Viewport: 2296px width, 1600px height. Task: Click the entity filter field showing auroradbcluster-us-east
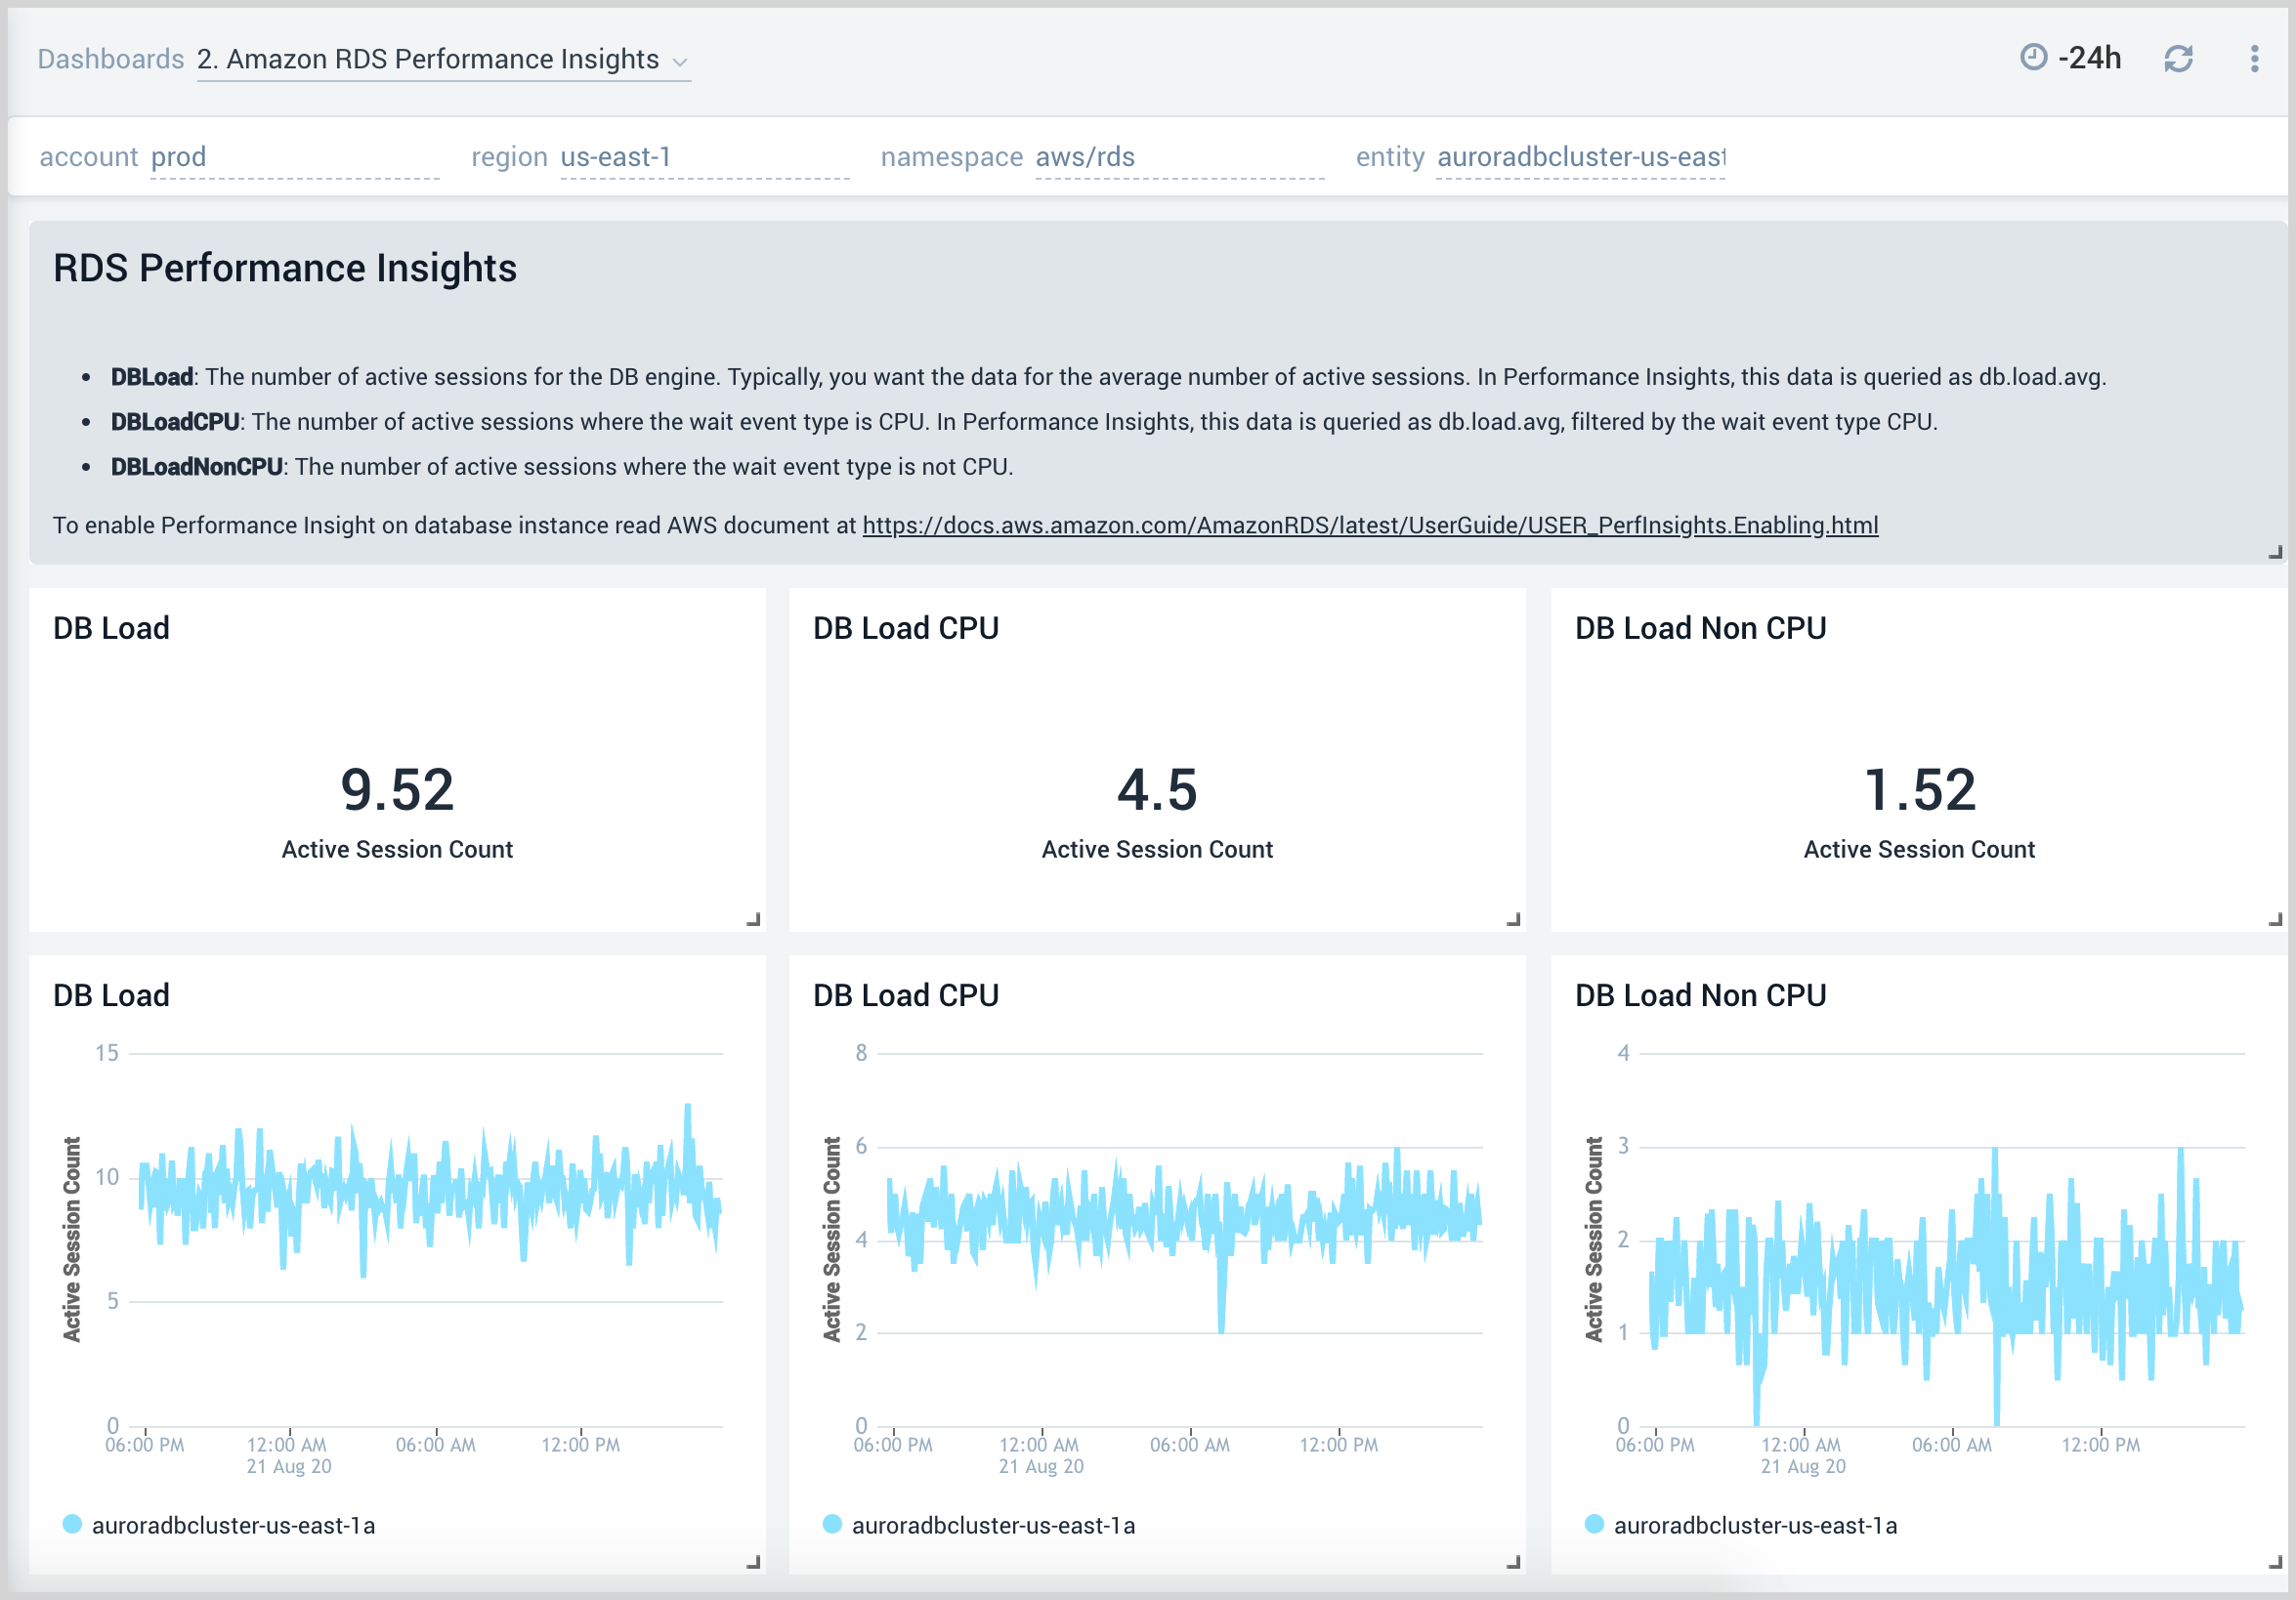click(1580, 157)
